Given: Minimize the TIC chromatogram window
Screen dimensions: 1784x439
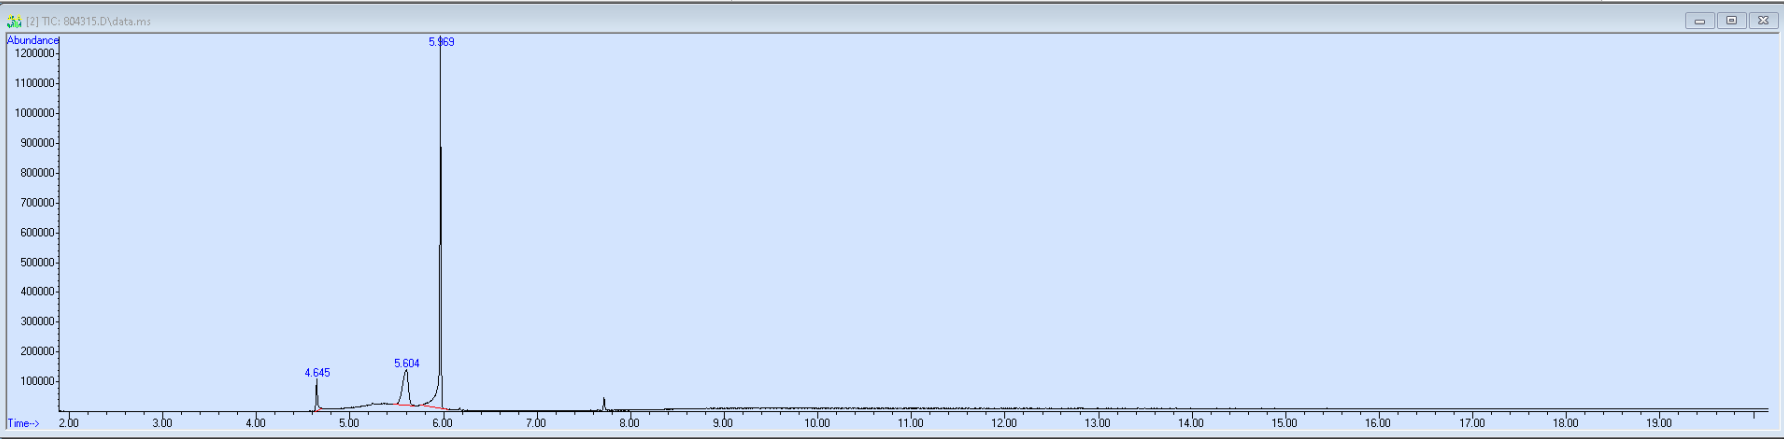Looking at the screenshot, I should pos(1699,20).
